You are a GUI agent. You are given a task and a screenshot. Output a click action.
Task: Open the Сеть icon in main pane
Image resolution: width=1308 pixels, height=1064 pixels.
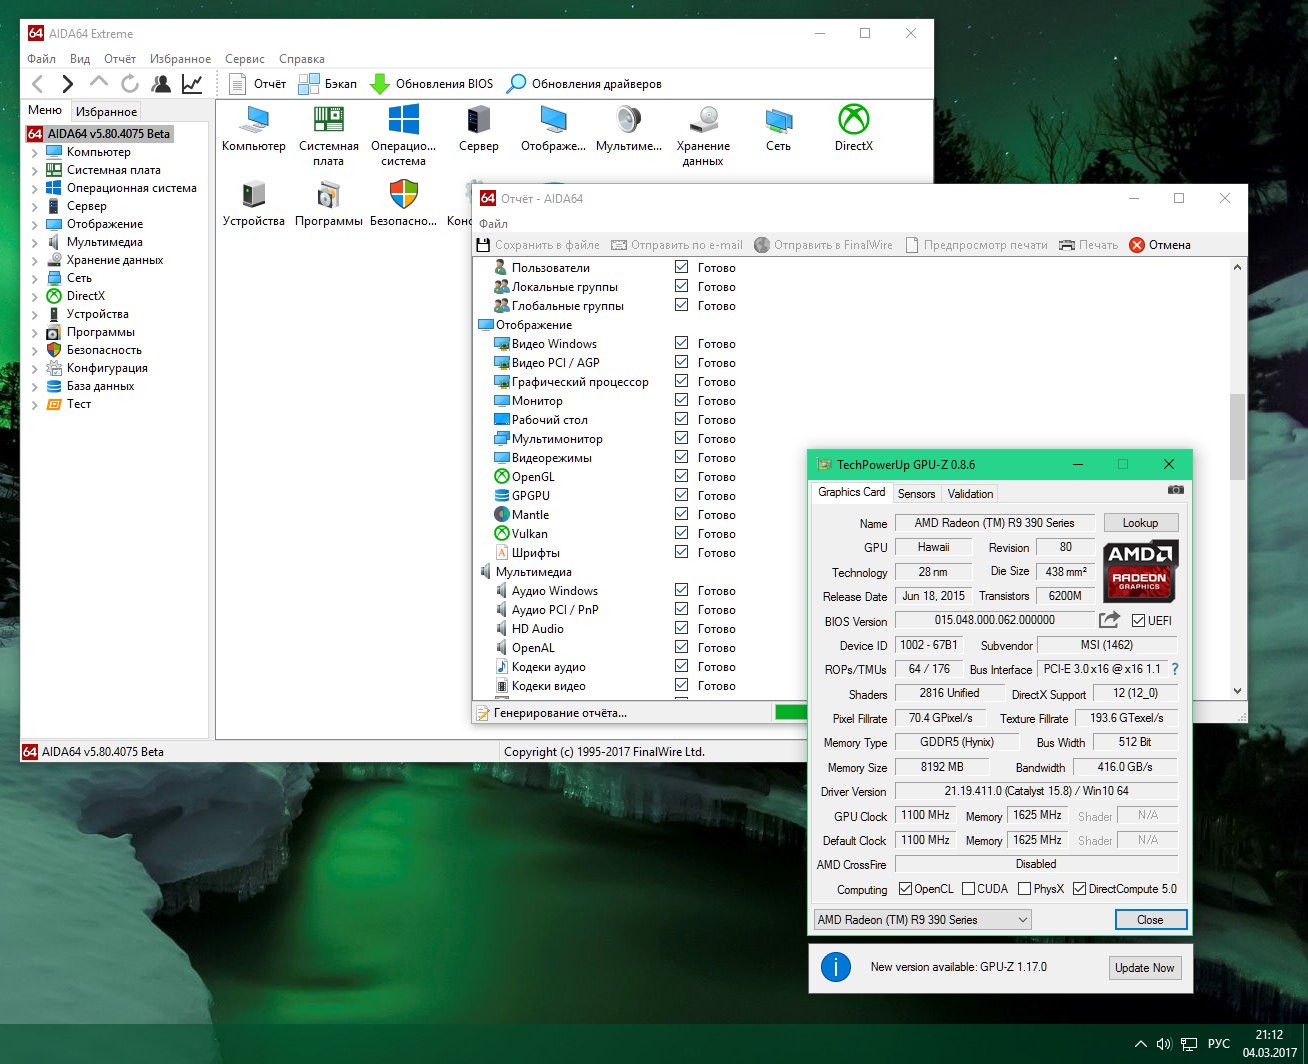point(779,128)
